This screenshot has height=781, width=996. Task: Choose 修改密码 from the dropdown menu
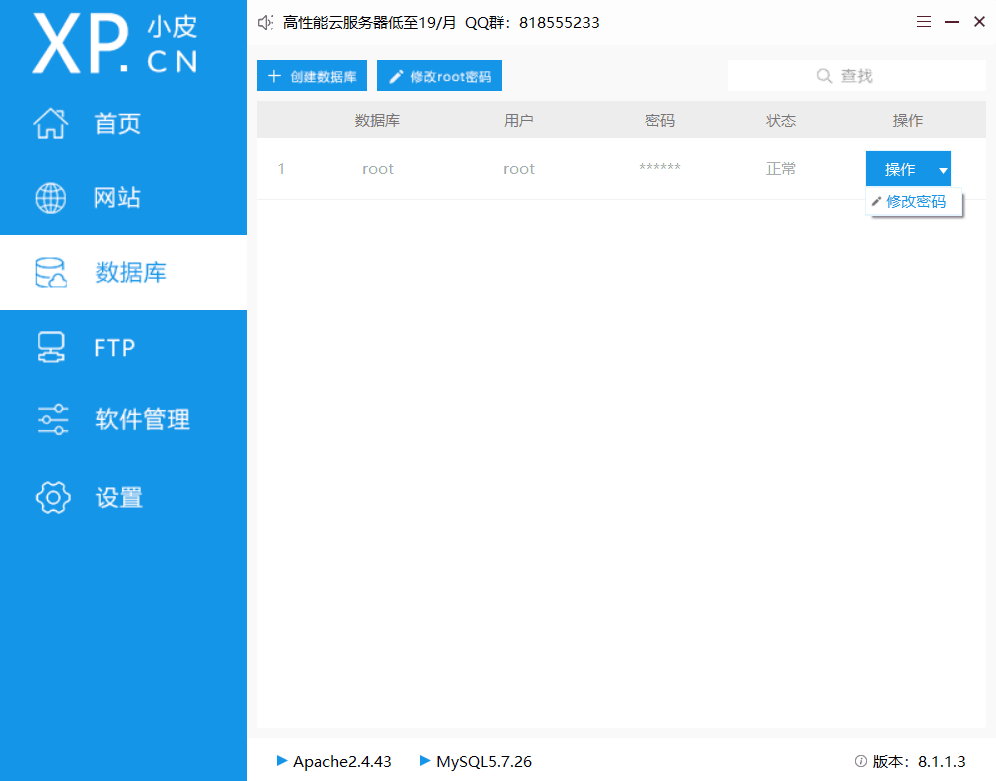tap(914, 201)
